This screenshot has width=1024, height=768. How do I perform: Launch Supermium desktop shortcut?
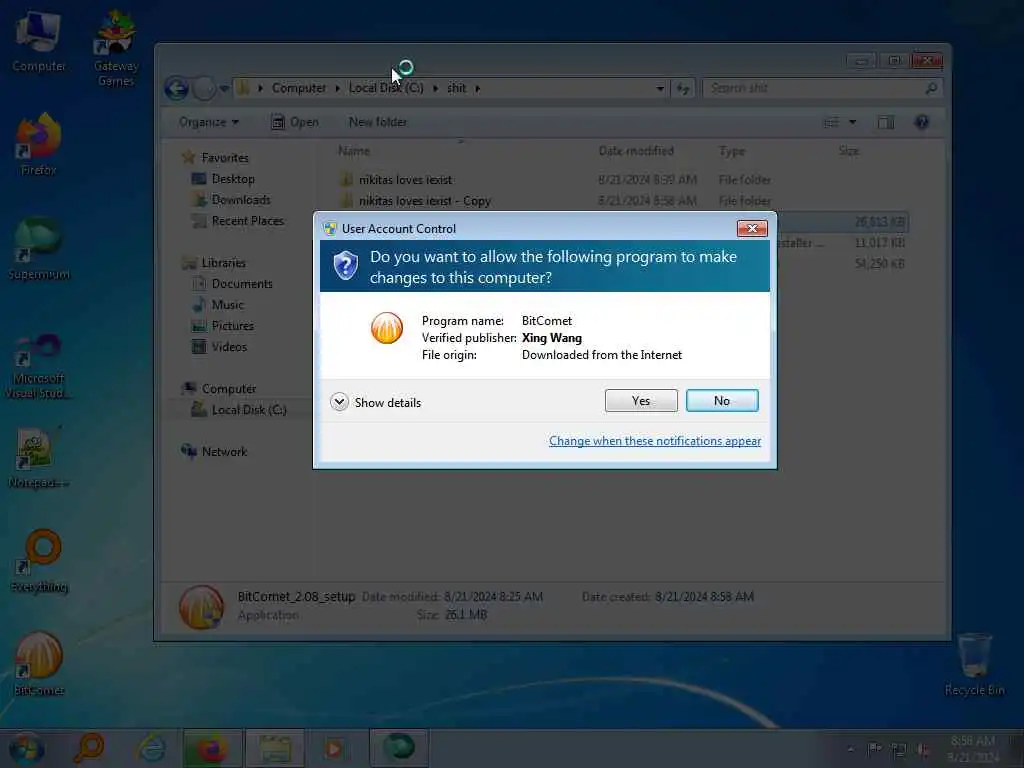pyautogui.click(x=39, y=249)
